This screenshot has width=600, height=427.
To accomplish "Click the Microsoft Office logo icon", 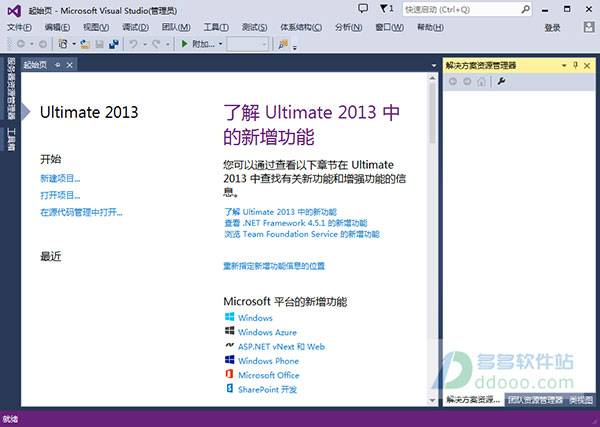I will click(230, 374).
